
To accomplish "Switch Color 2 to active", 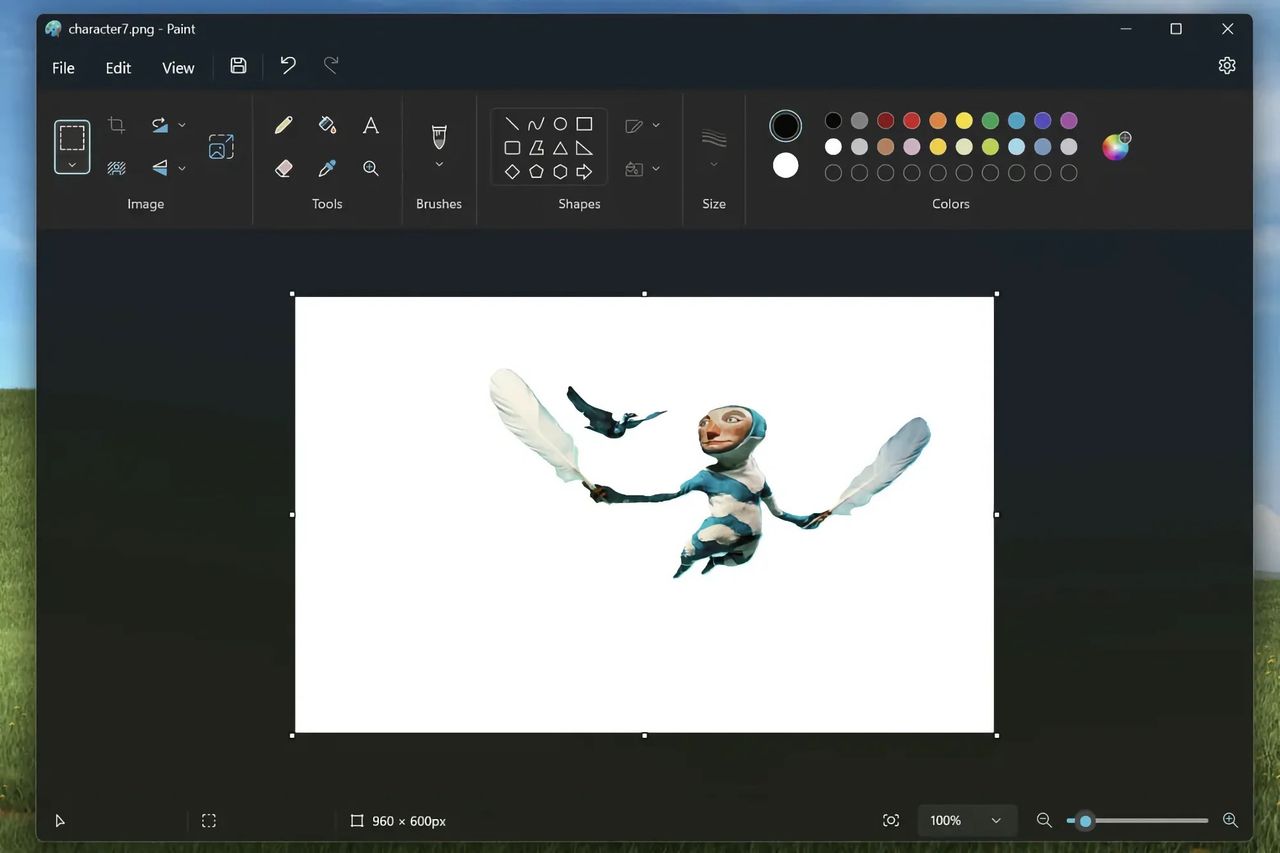I will 785,165.
